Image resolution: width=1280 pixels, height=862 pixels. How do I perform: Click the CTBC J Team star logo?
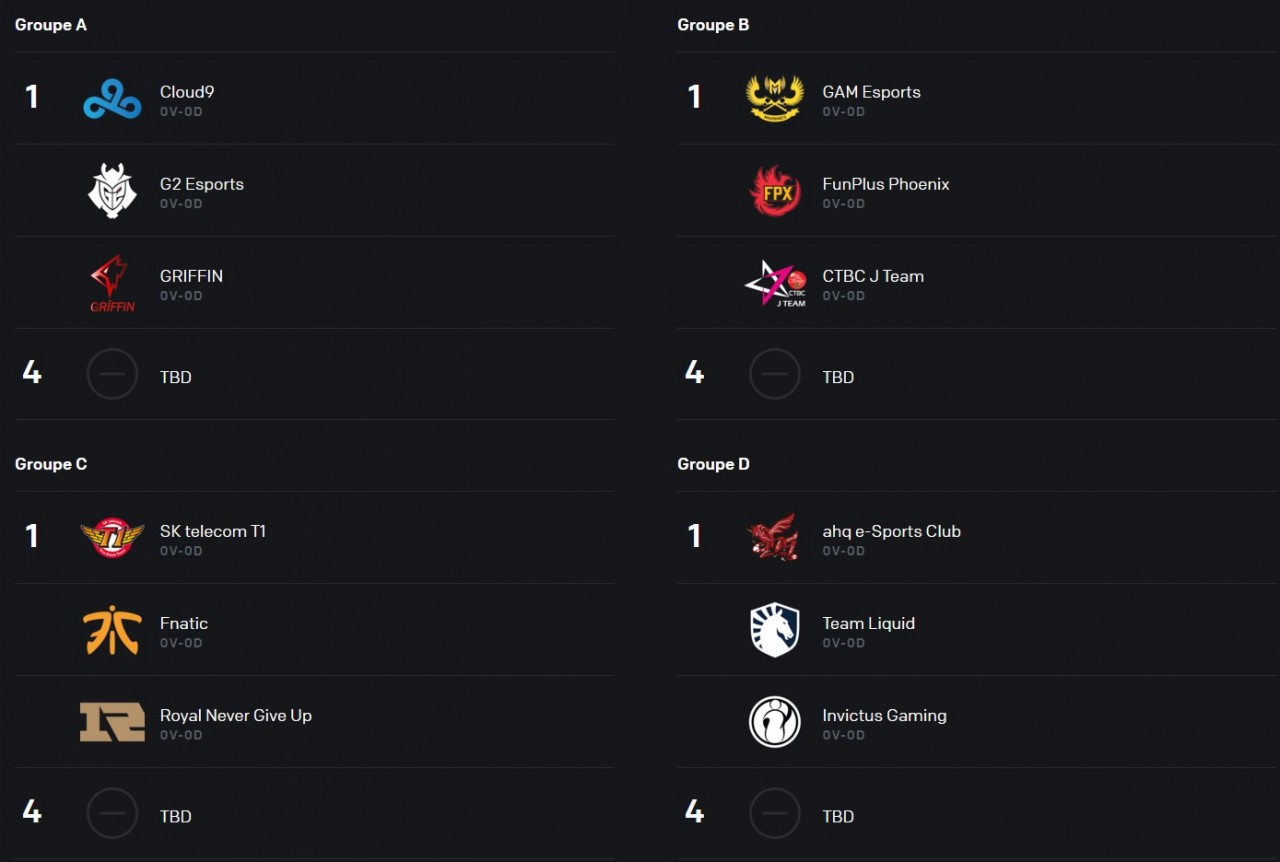[775, 283]
